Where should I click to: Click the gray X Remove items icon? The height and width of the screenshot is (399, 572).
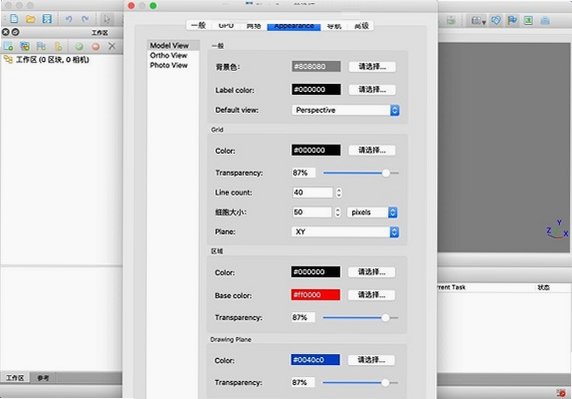[x=112, y=46]
